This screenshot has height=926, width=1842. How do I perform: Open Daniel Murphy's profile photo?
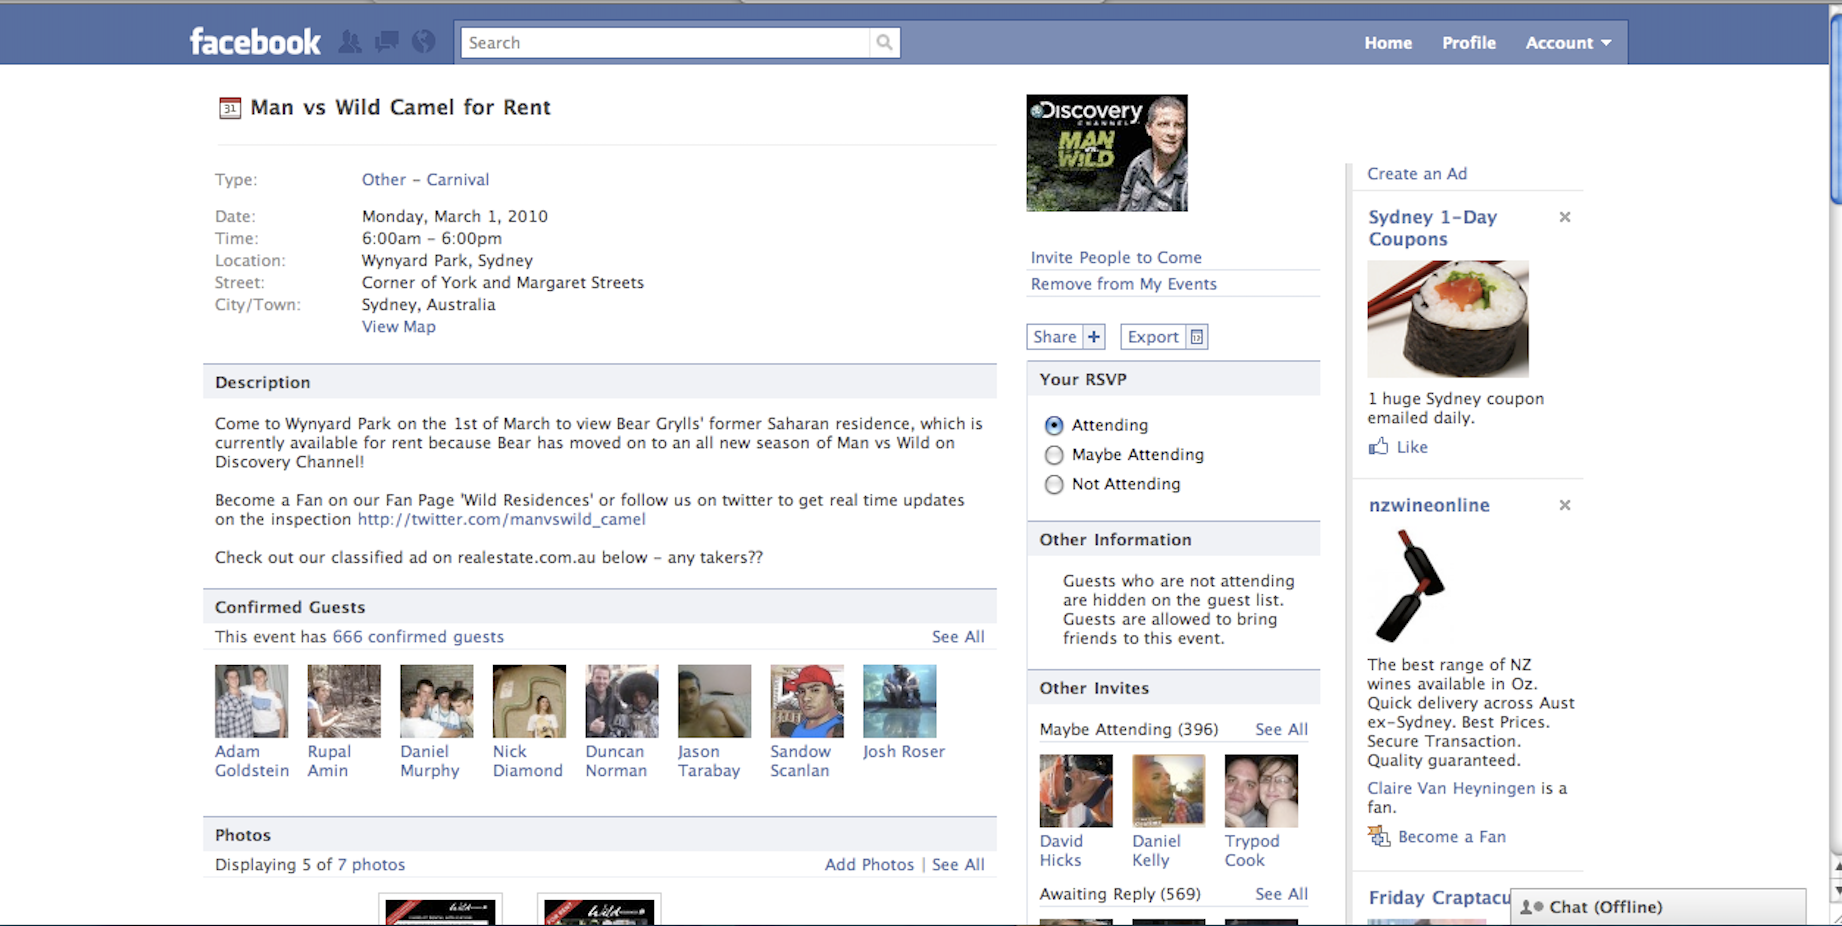(x=437, y=701)
